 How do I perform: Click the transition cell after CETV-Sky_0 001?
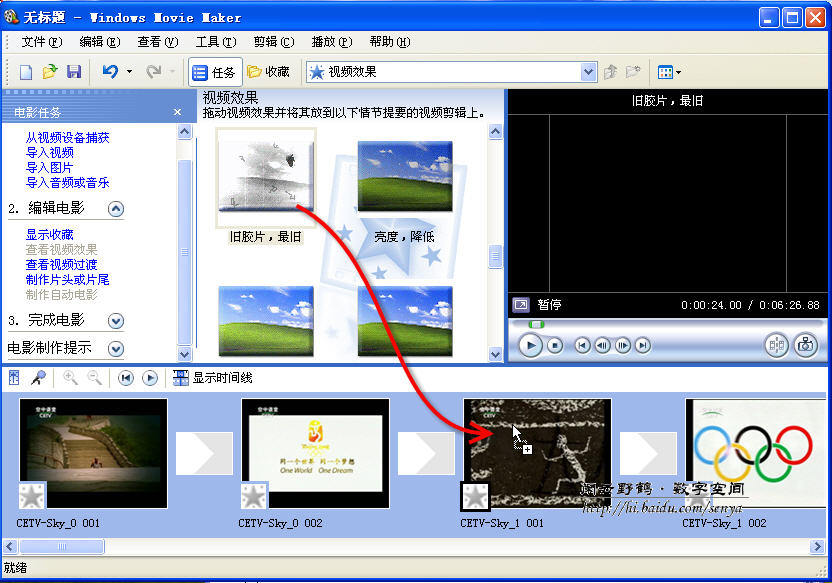pos(204,454)
